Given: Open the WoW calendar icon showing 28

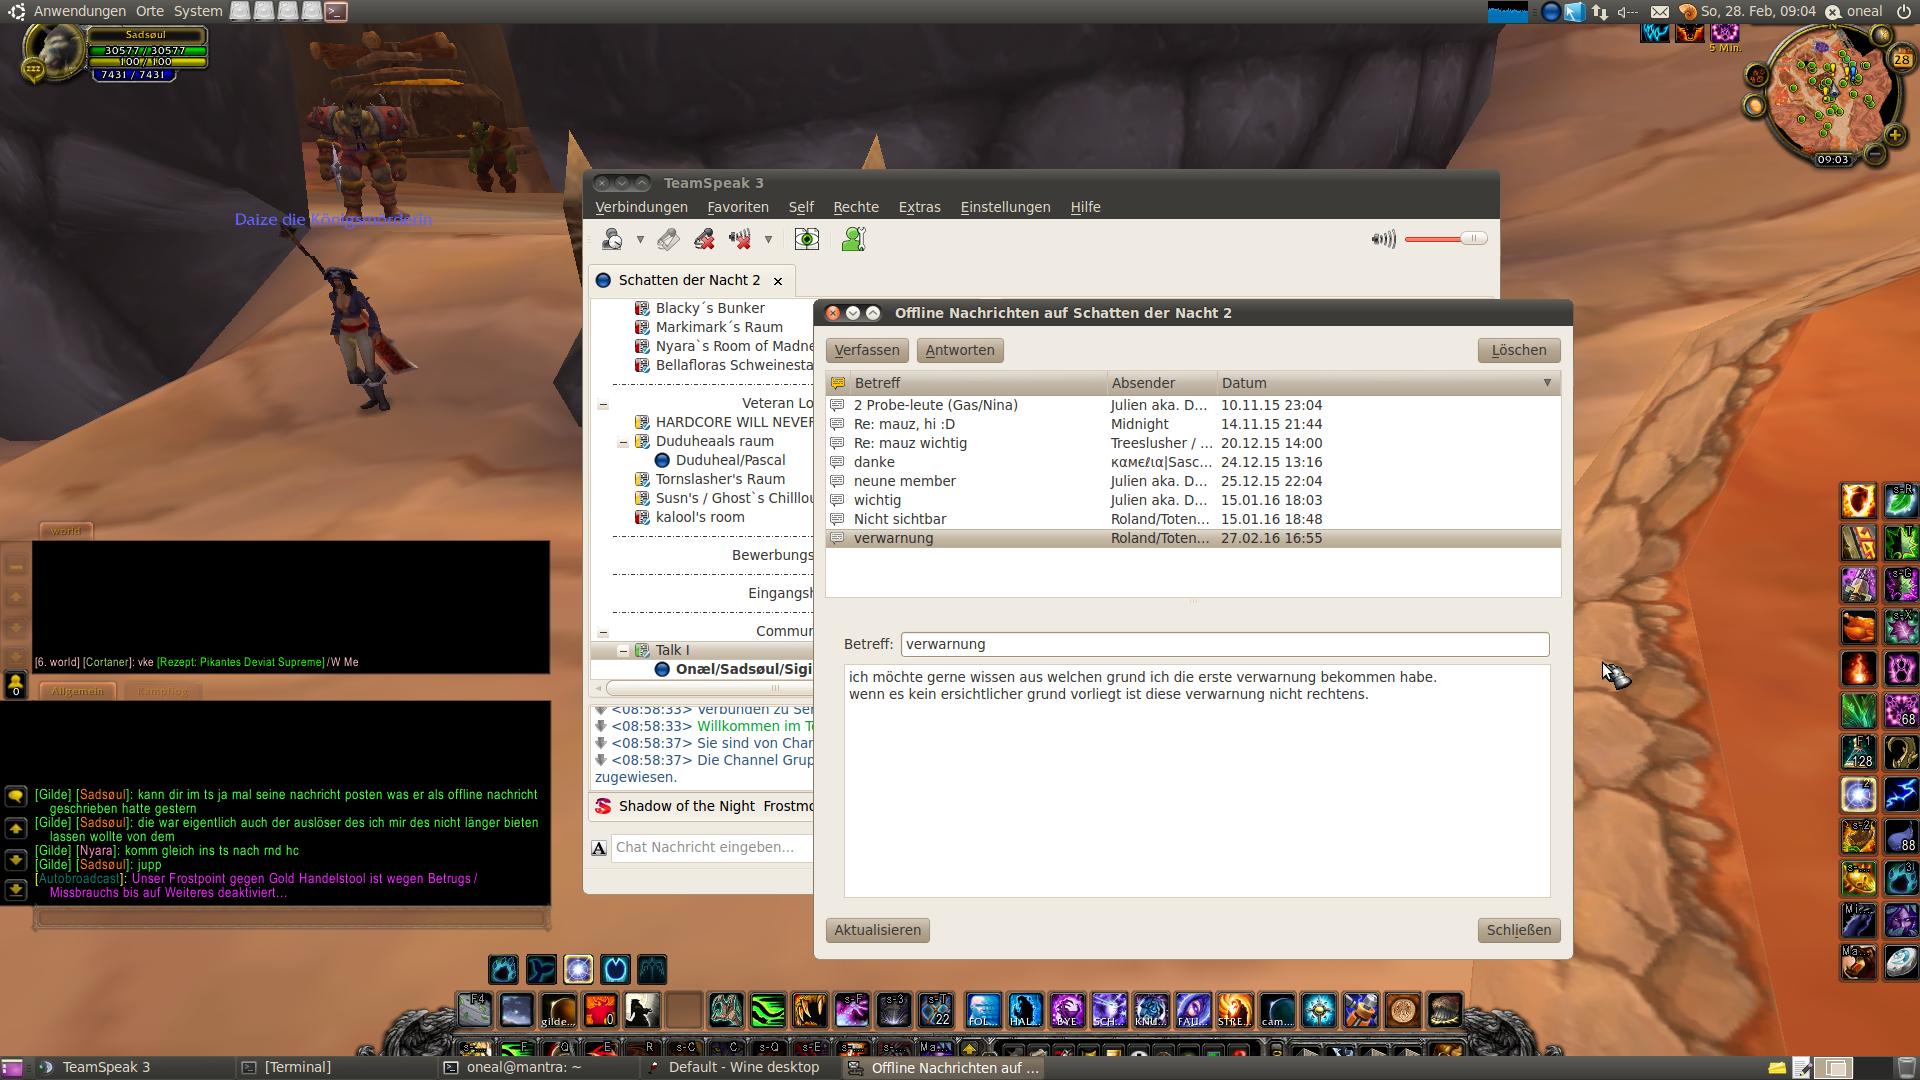Looking at the screenshot, I should tap(1902, 59).
